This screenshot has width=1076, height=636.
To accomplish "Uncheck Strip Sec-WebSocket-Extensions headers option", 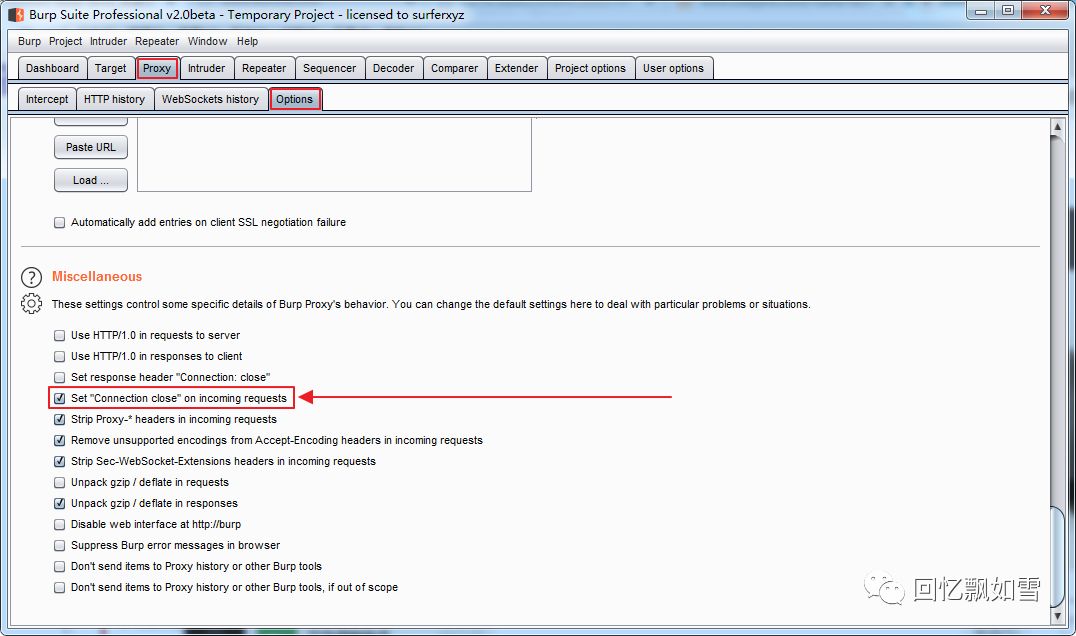I will click(60, 461).
